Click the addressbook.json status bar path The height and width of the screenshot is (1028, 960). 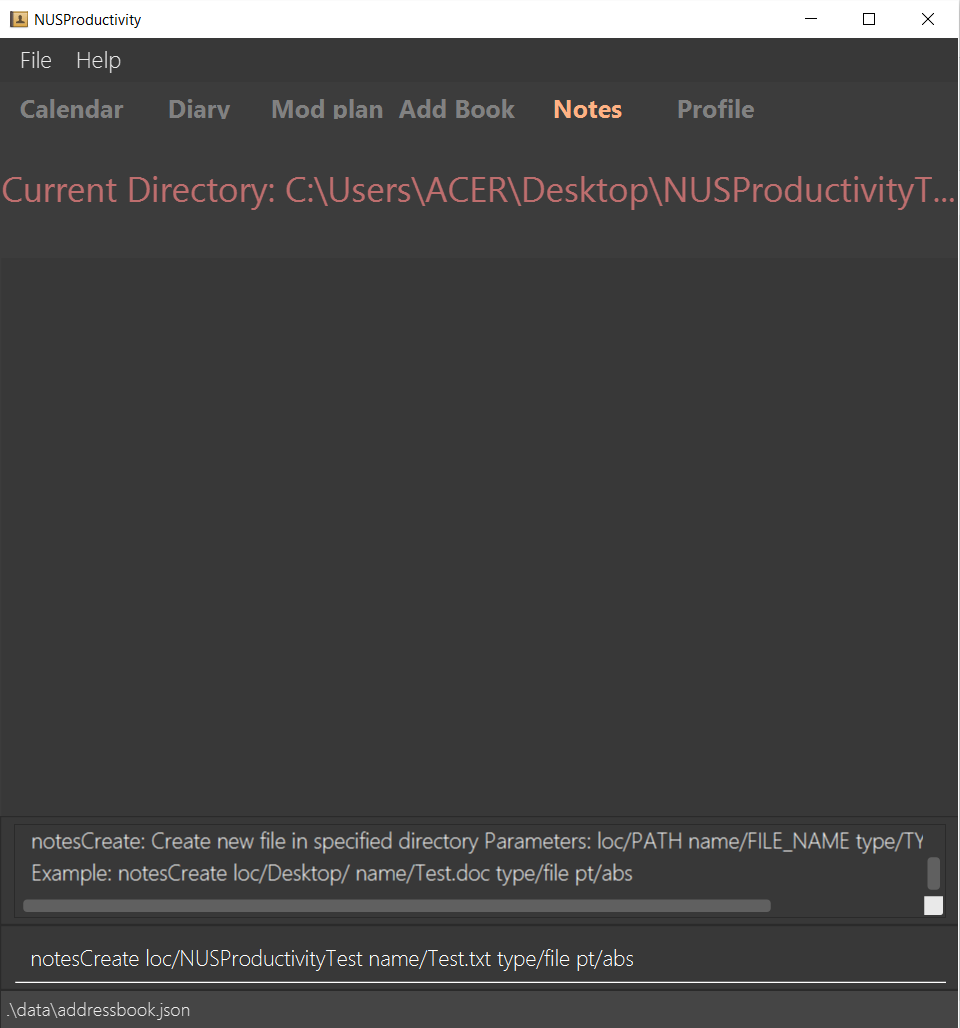[x=98, y=1010]
